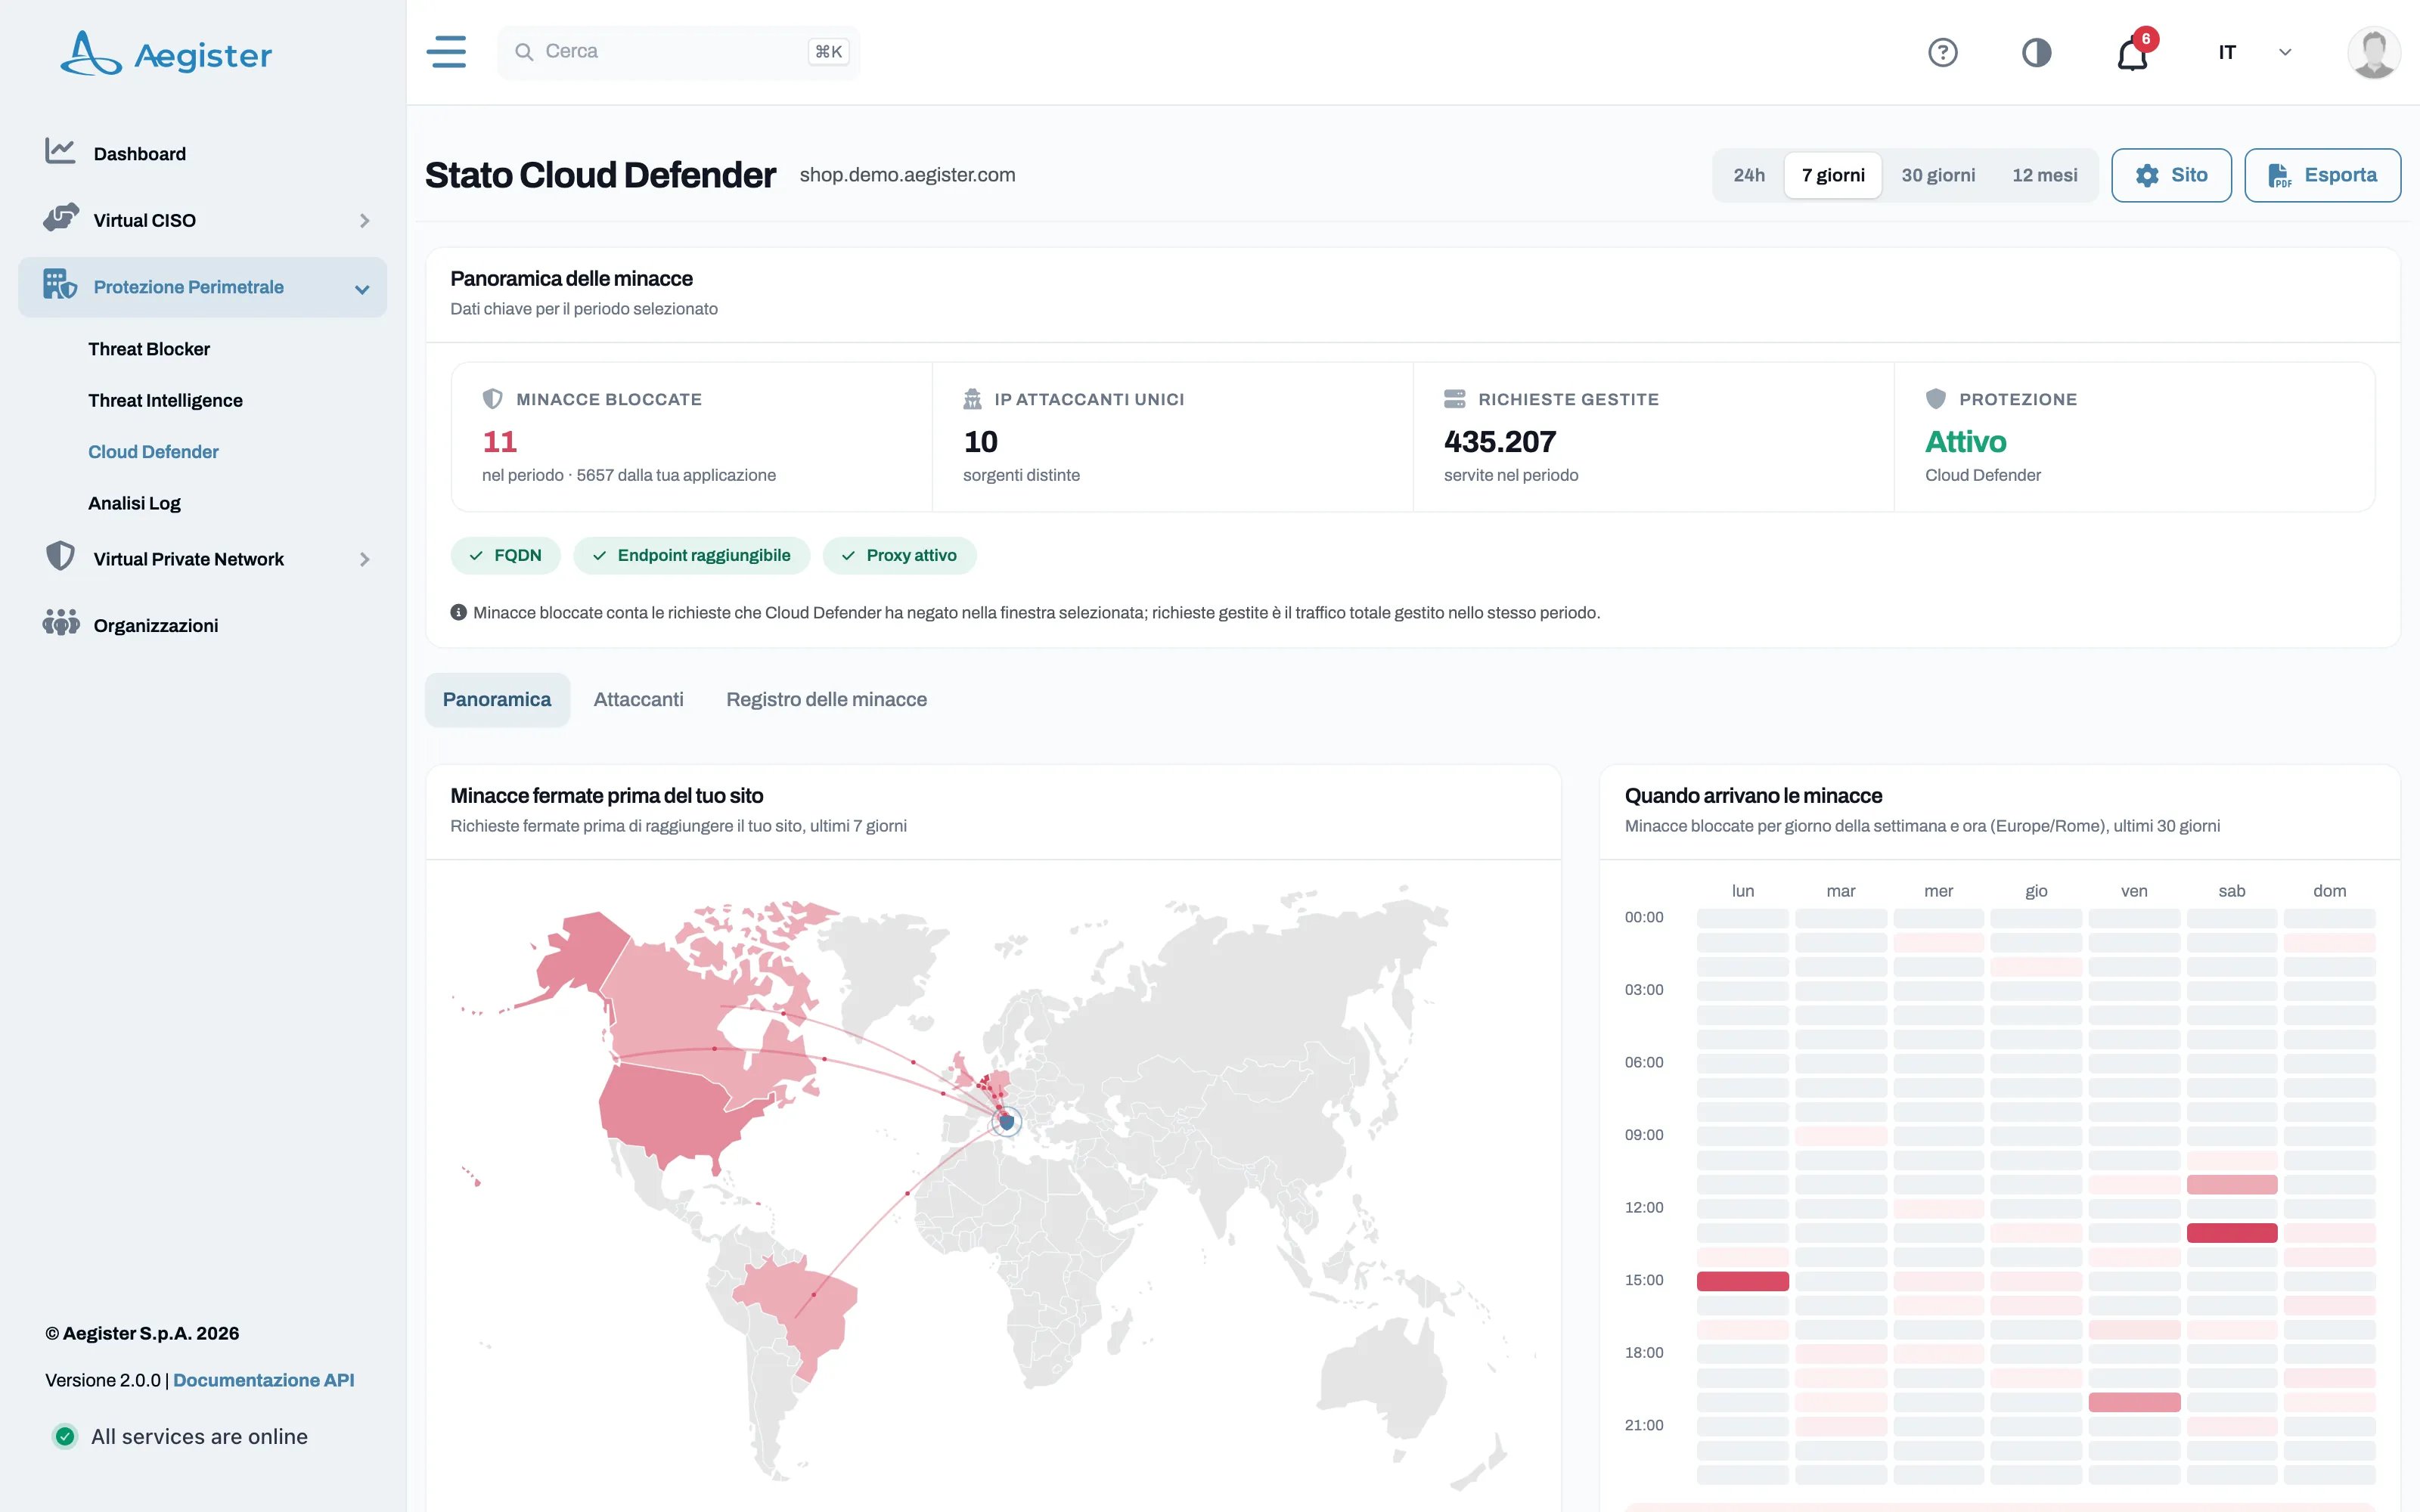The height and width of the screenshot is (1512, 2420).
Task: Click the info icon beside Minacce bloccate note
Action: 458,612
